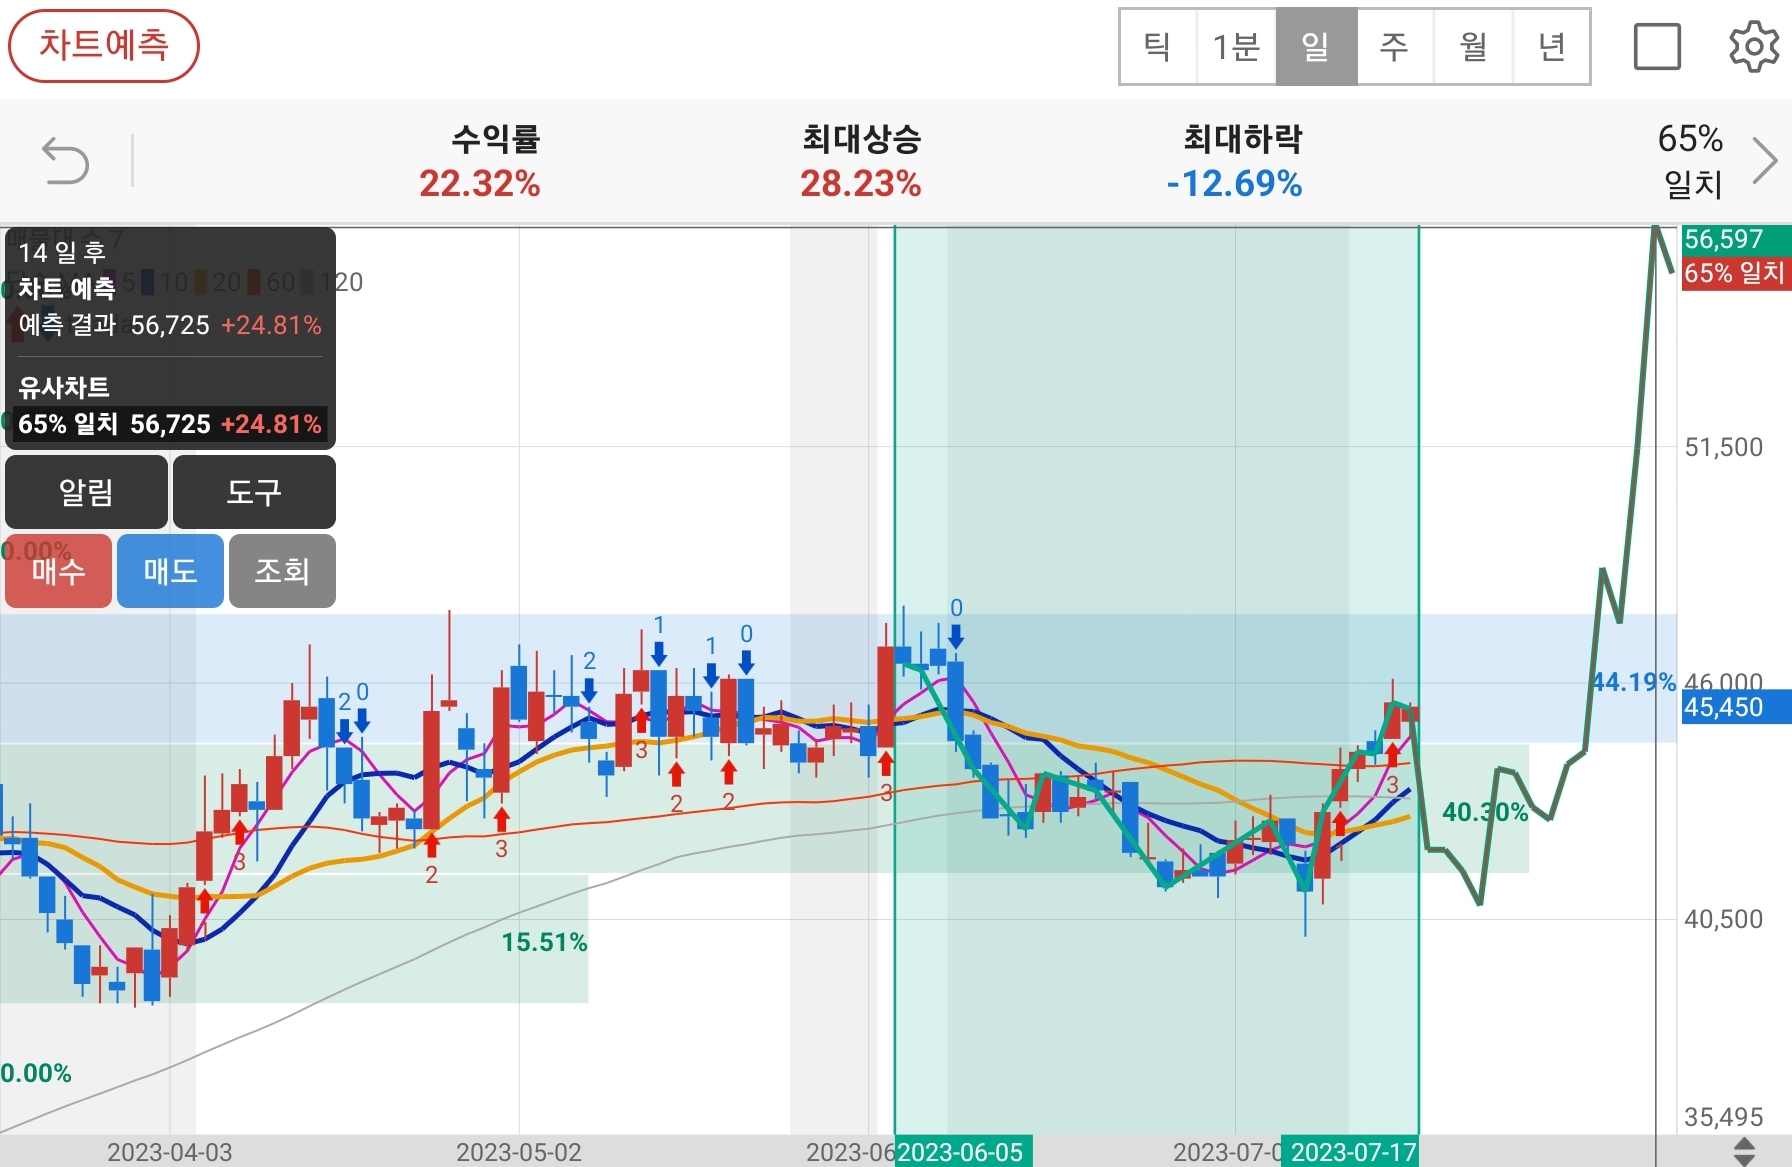The width and height of the screenshot is (1792, 1167).
Task: Select the 2023-06-05 start date marker
Action: pos(963,1152)
